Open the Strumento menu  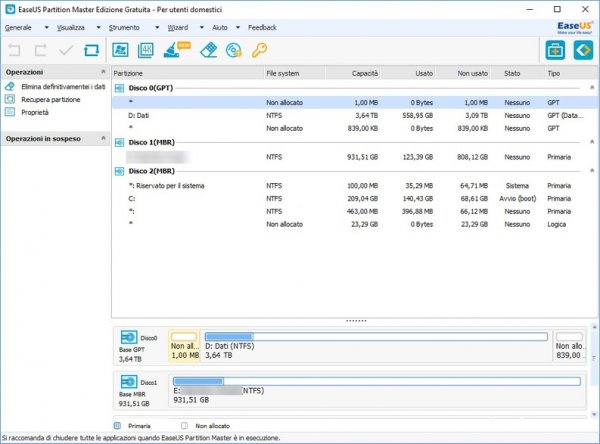click(124, 28)
